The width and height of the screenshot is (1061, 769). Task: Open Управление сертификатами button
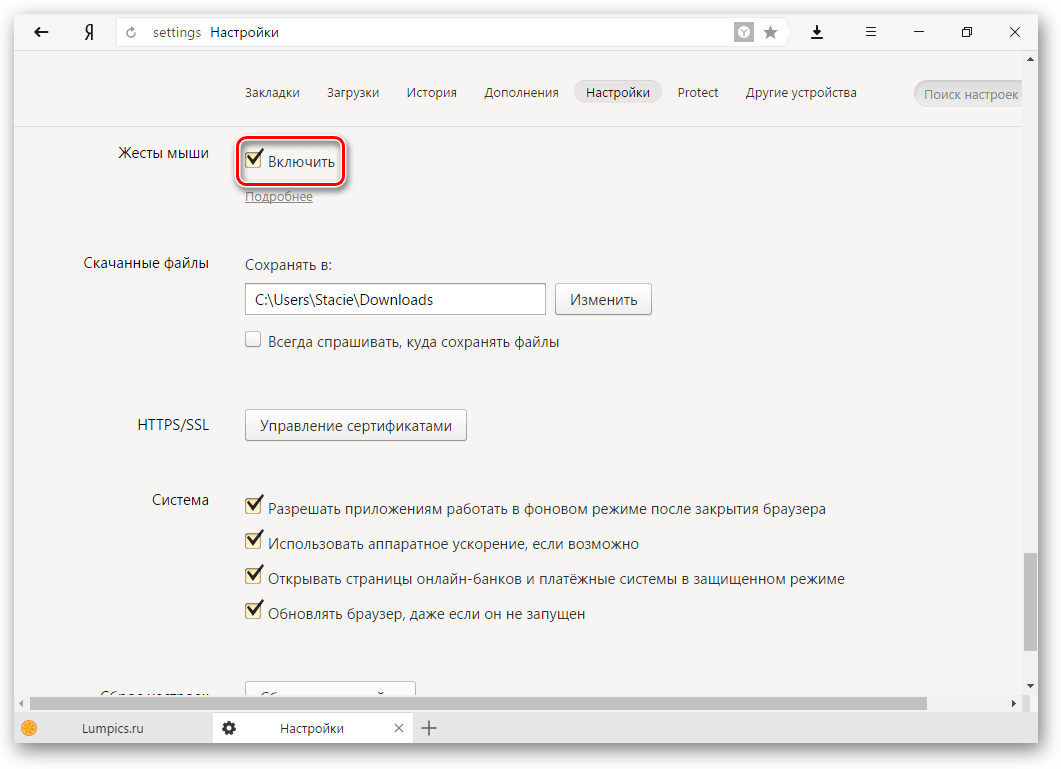point(355,425)
